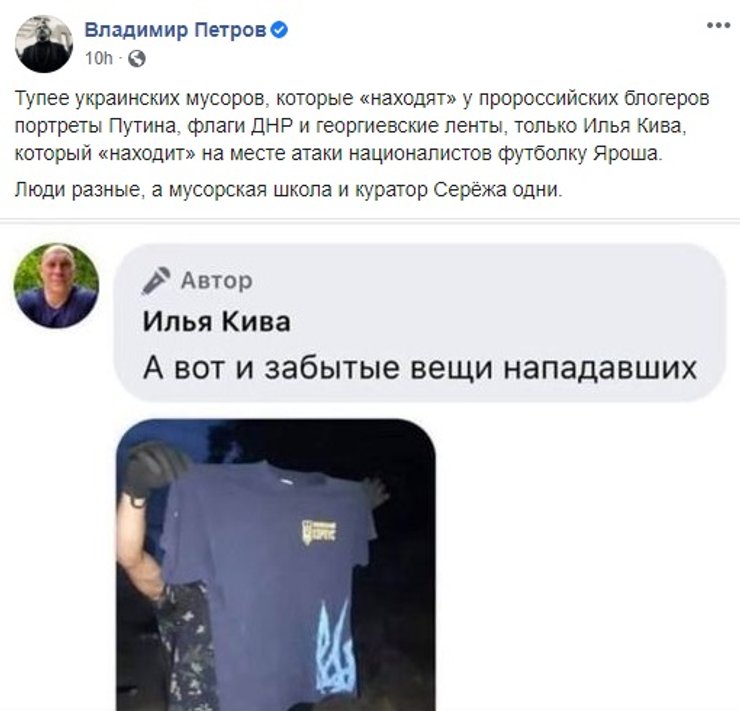Click the Автор label in comment
Image resolution: width=740 pixels, height=711 pixels.
coord(217,281)
